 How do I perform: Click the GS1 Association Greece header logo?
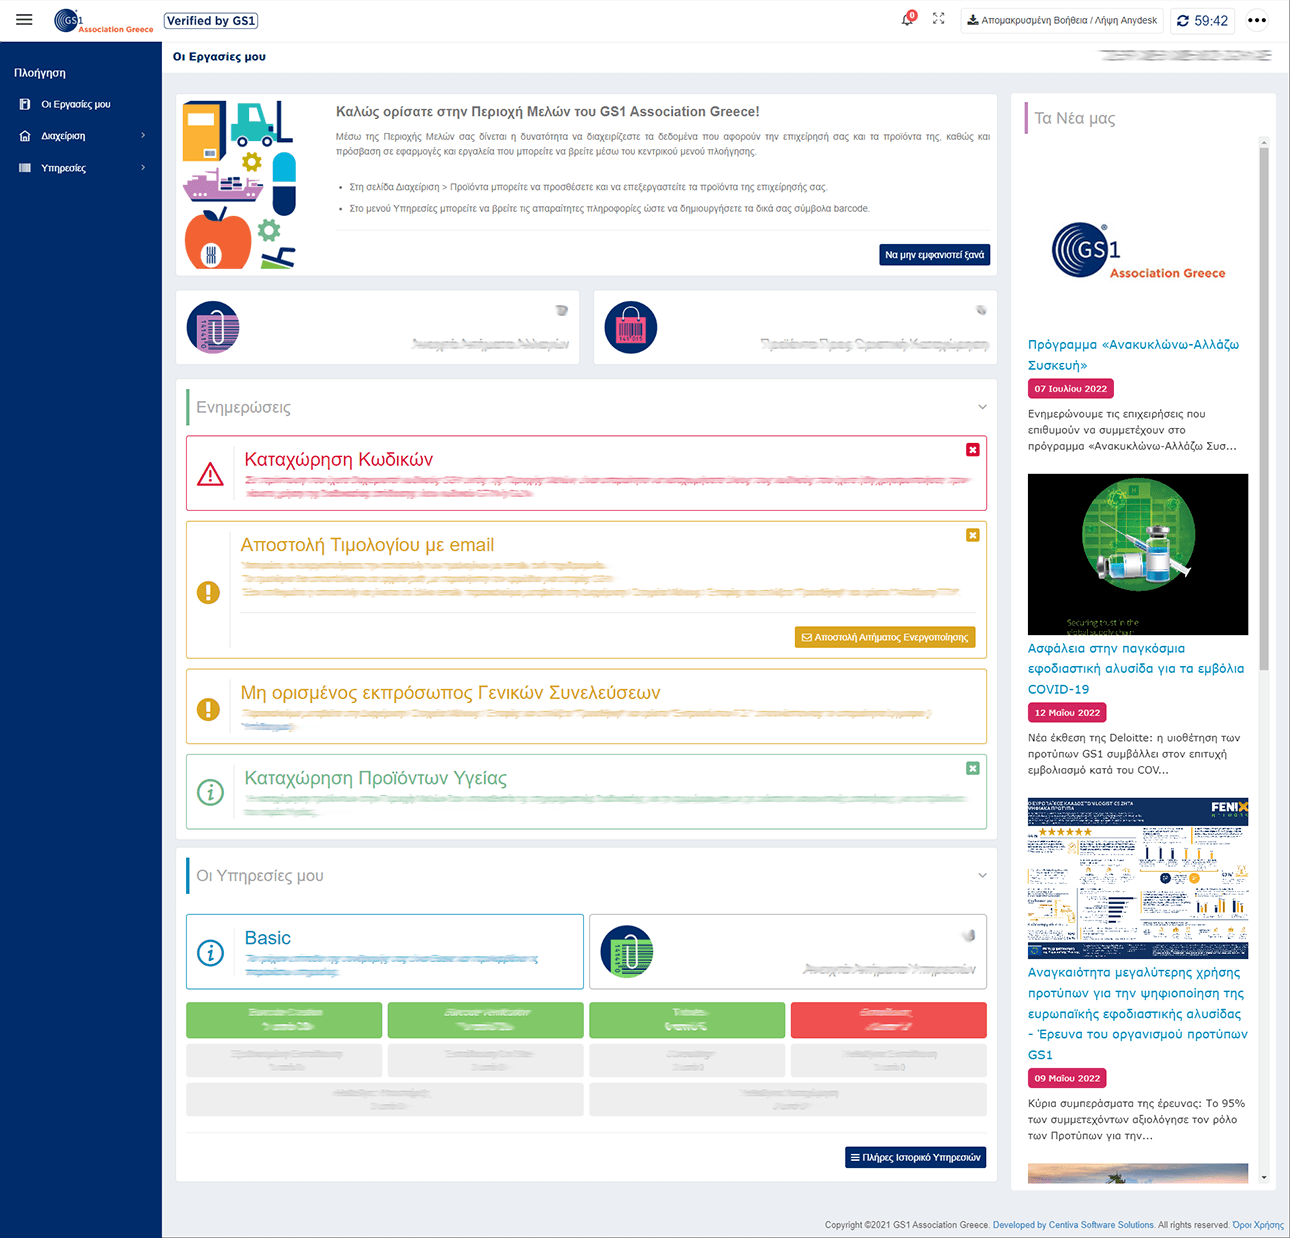(104, 21)
